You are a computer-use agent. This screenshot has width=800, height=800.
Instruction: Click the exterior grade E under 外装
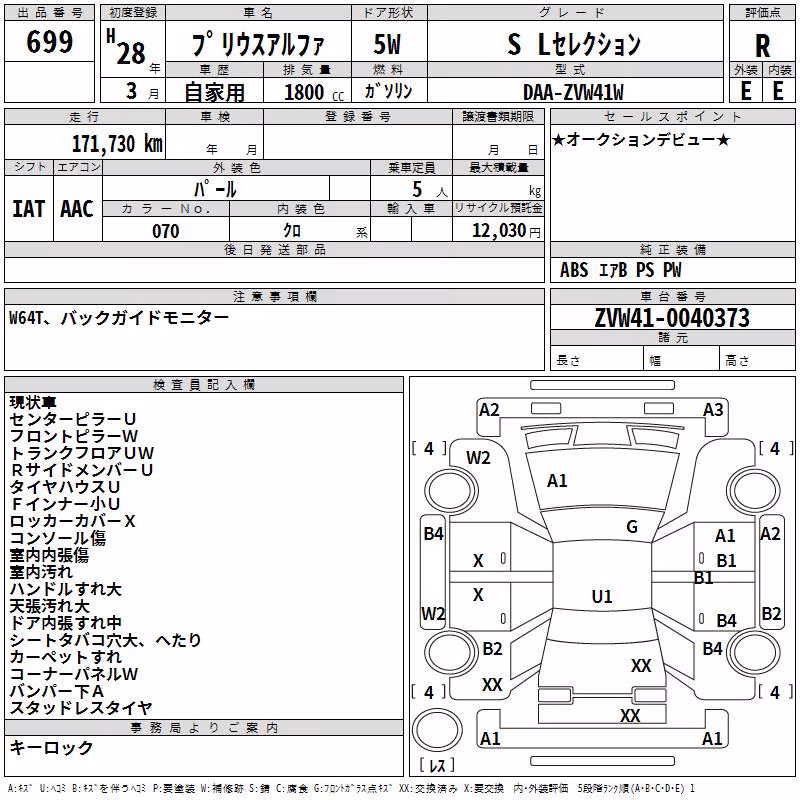coord(746,91)
